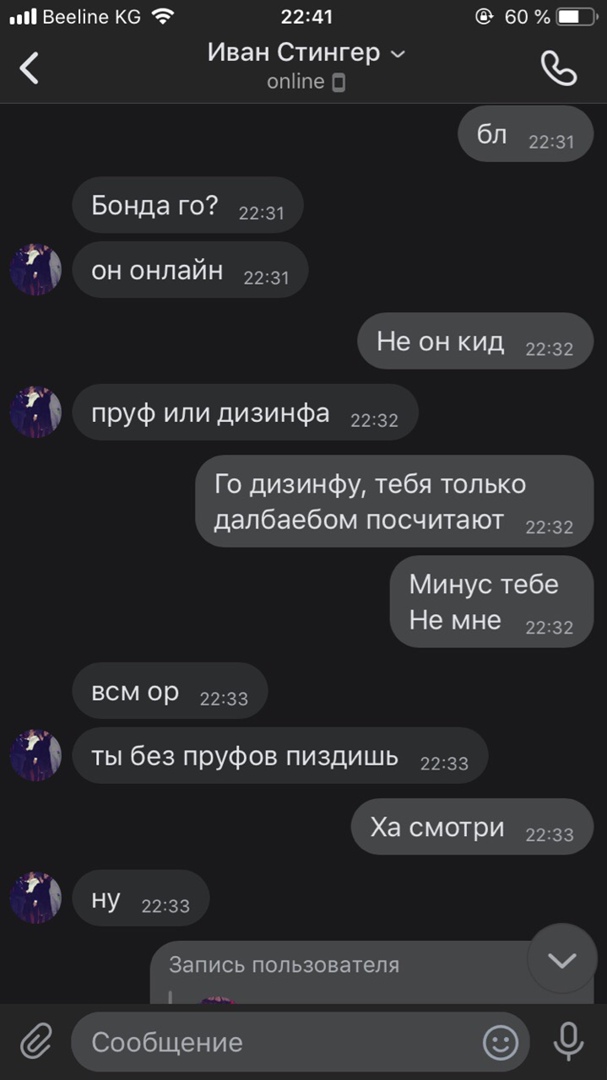
Task: Tap 'Го дизинфу, тебя только' message bubble
Action: (395, 501)
